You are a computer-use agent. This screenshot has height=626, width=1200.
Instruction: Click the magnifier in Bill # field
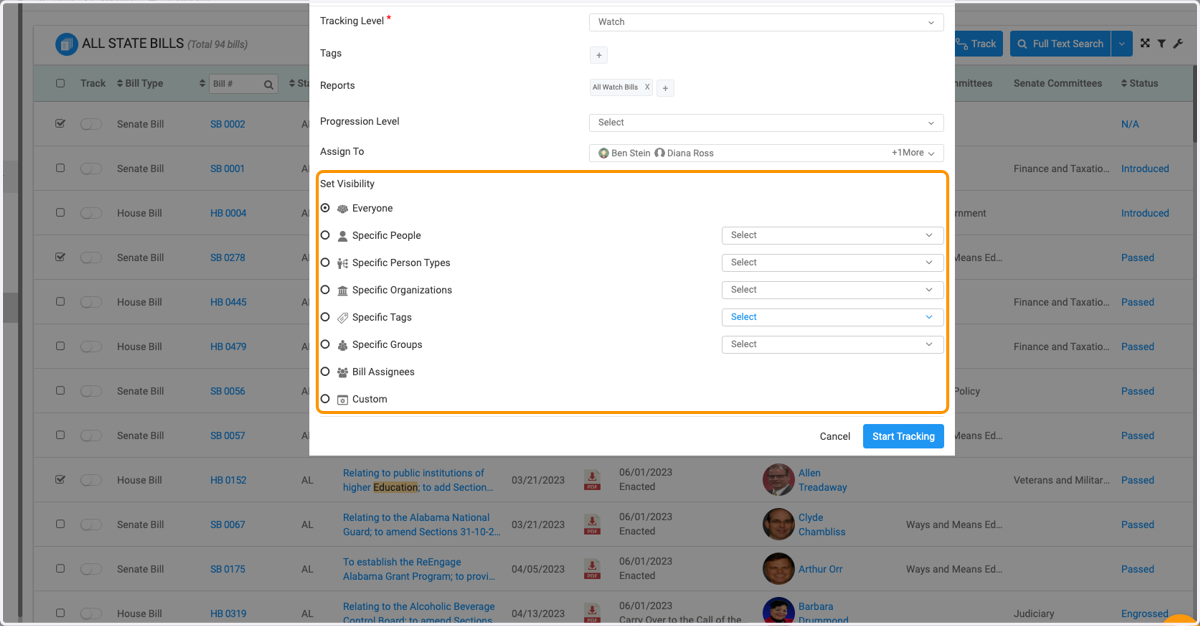click(x=269, y=85)
